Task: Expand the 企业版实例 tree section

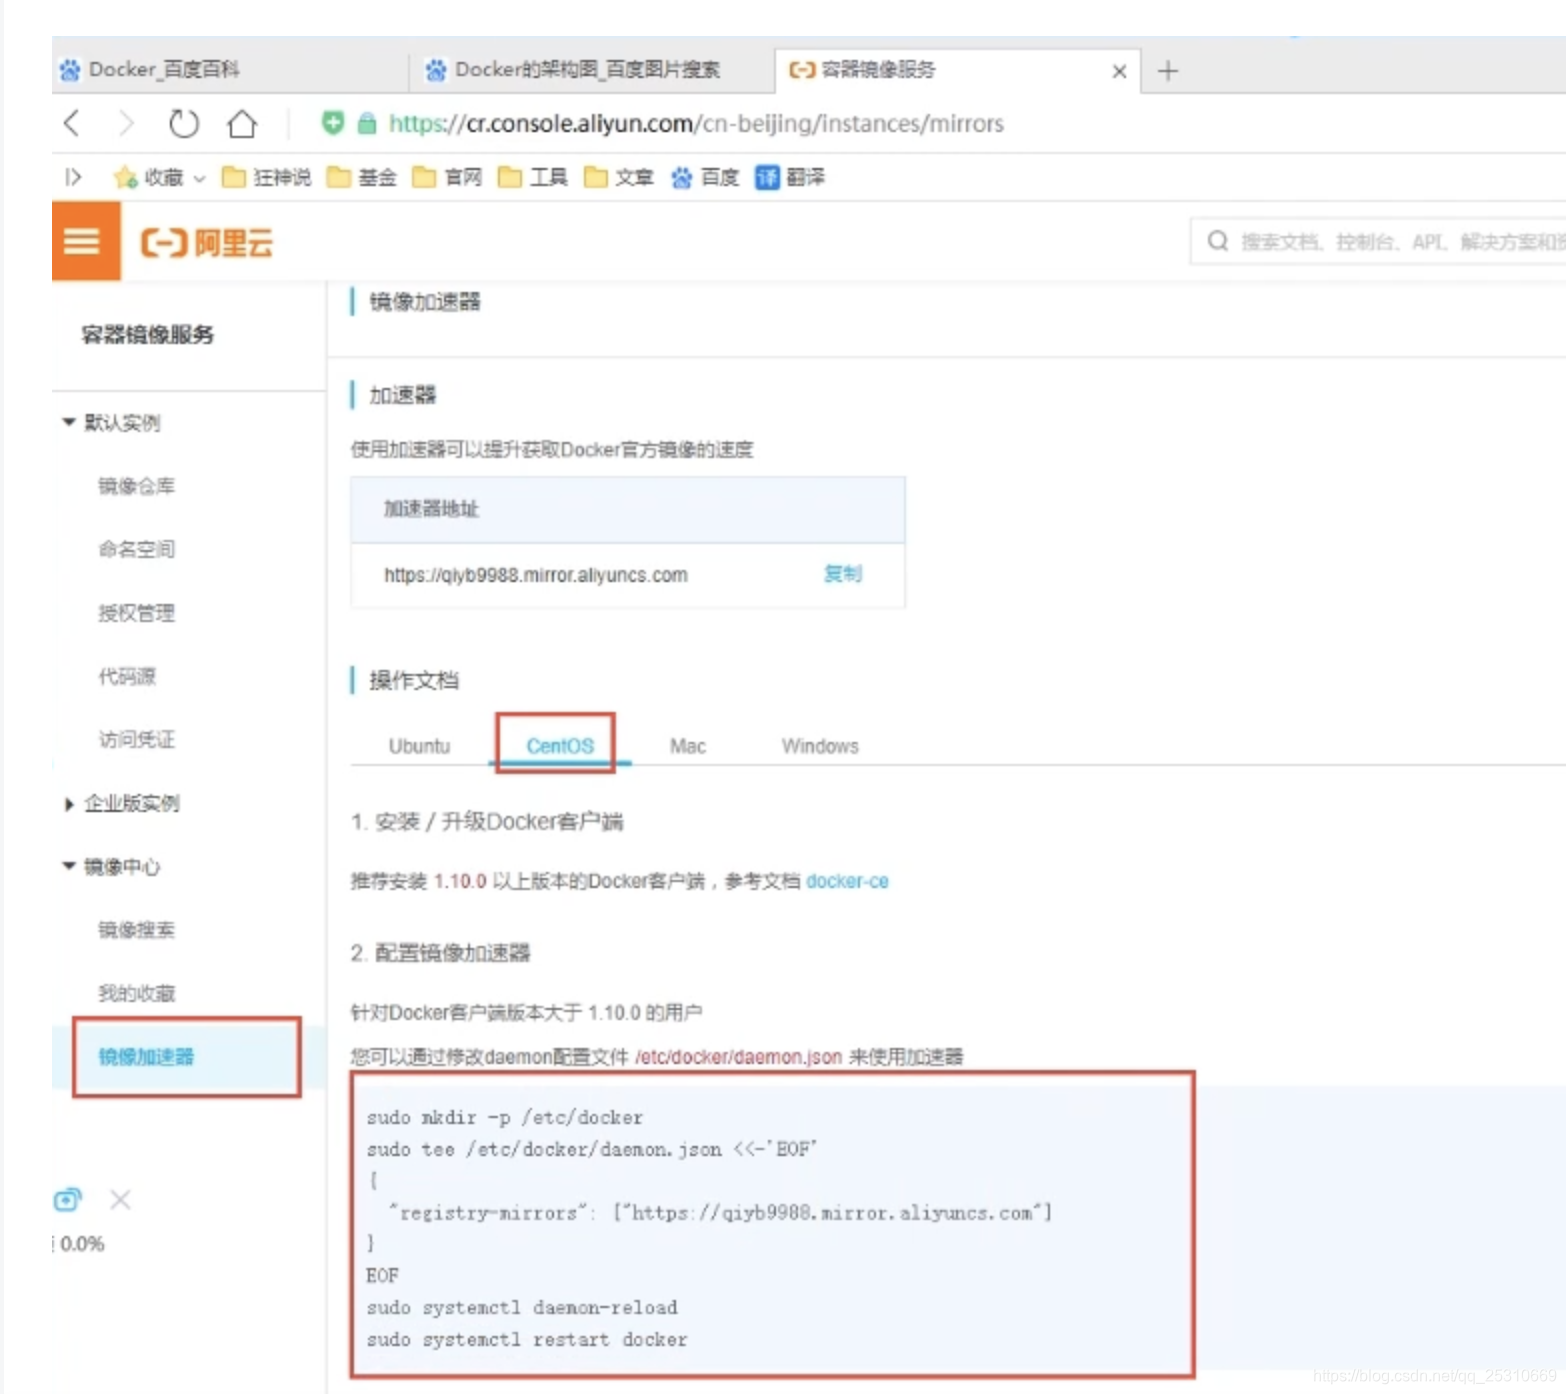Action: point(69,803)
